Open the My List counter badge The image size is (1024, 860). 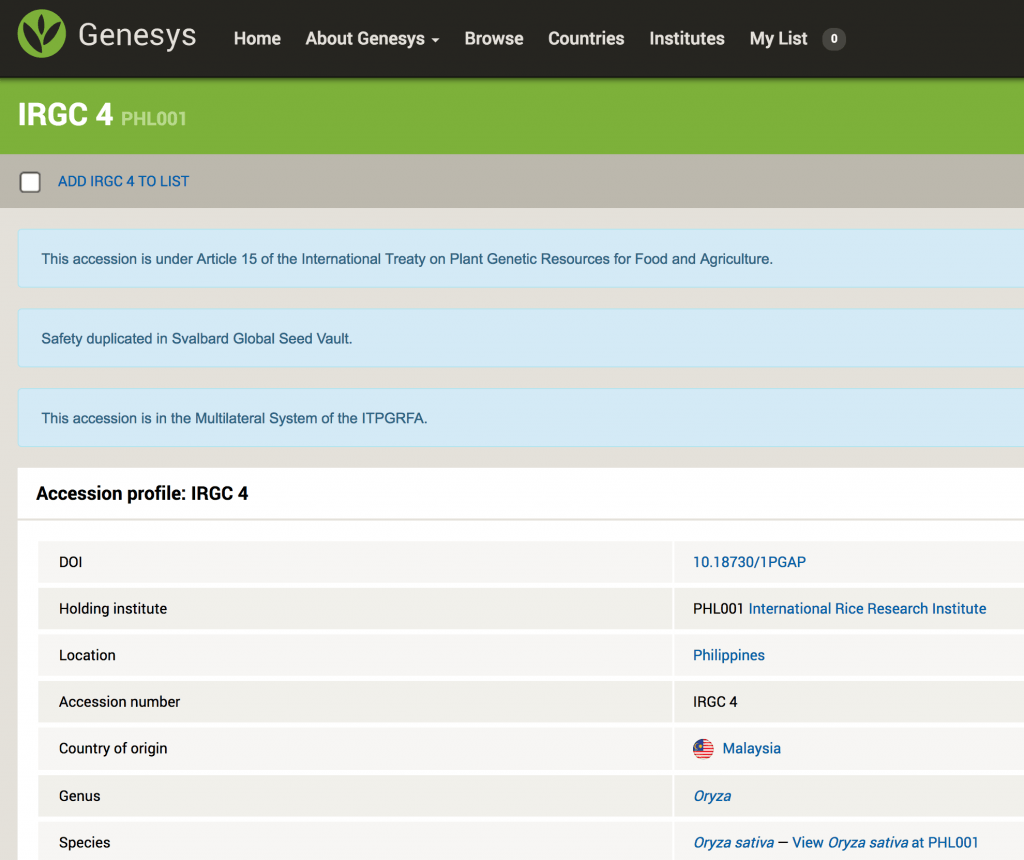tap(833, 39)
